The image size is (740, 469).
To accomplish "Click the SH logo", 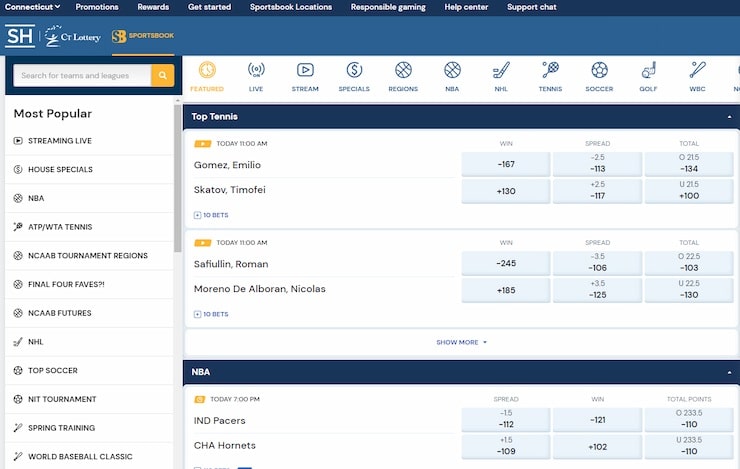I will coord(20,36).
